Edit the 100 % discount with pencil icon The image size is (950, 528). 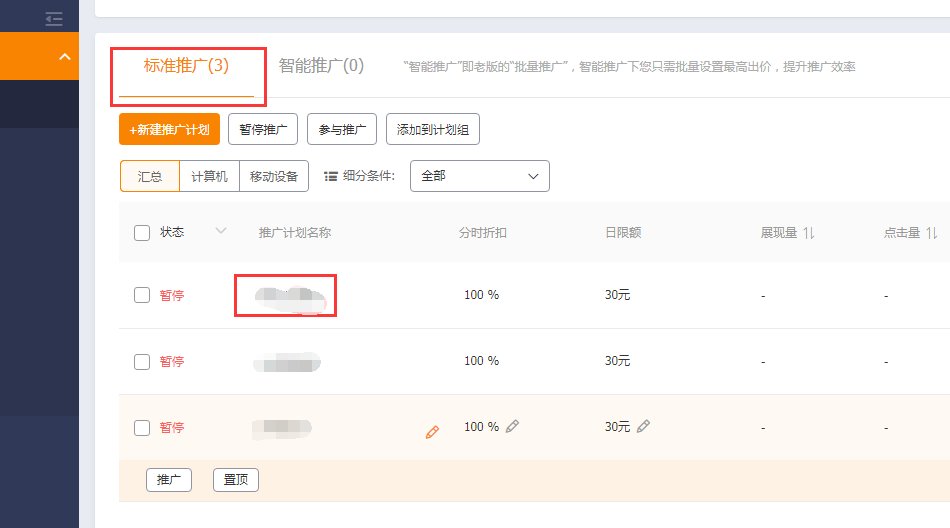(x=513, y=426)
